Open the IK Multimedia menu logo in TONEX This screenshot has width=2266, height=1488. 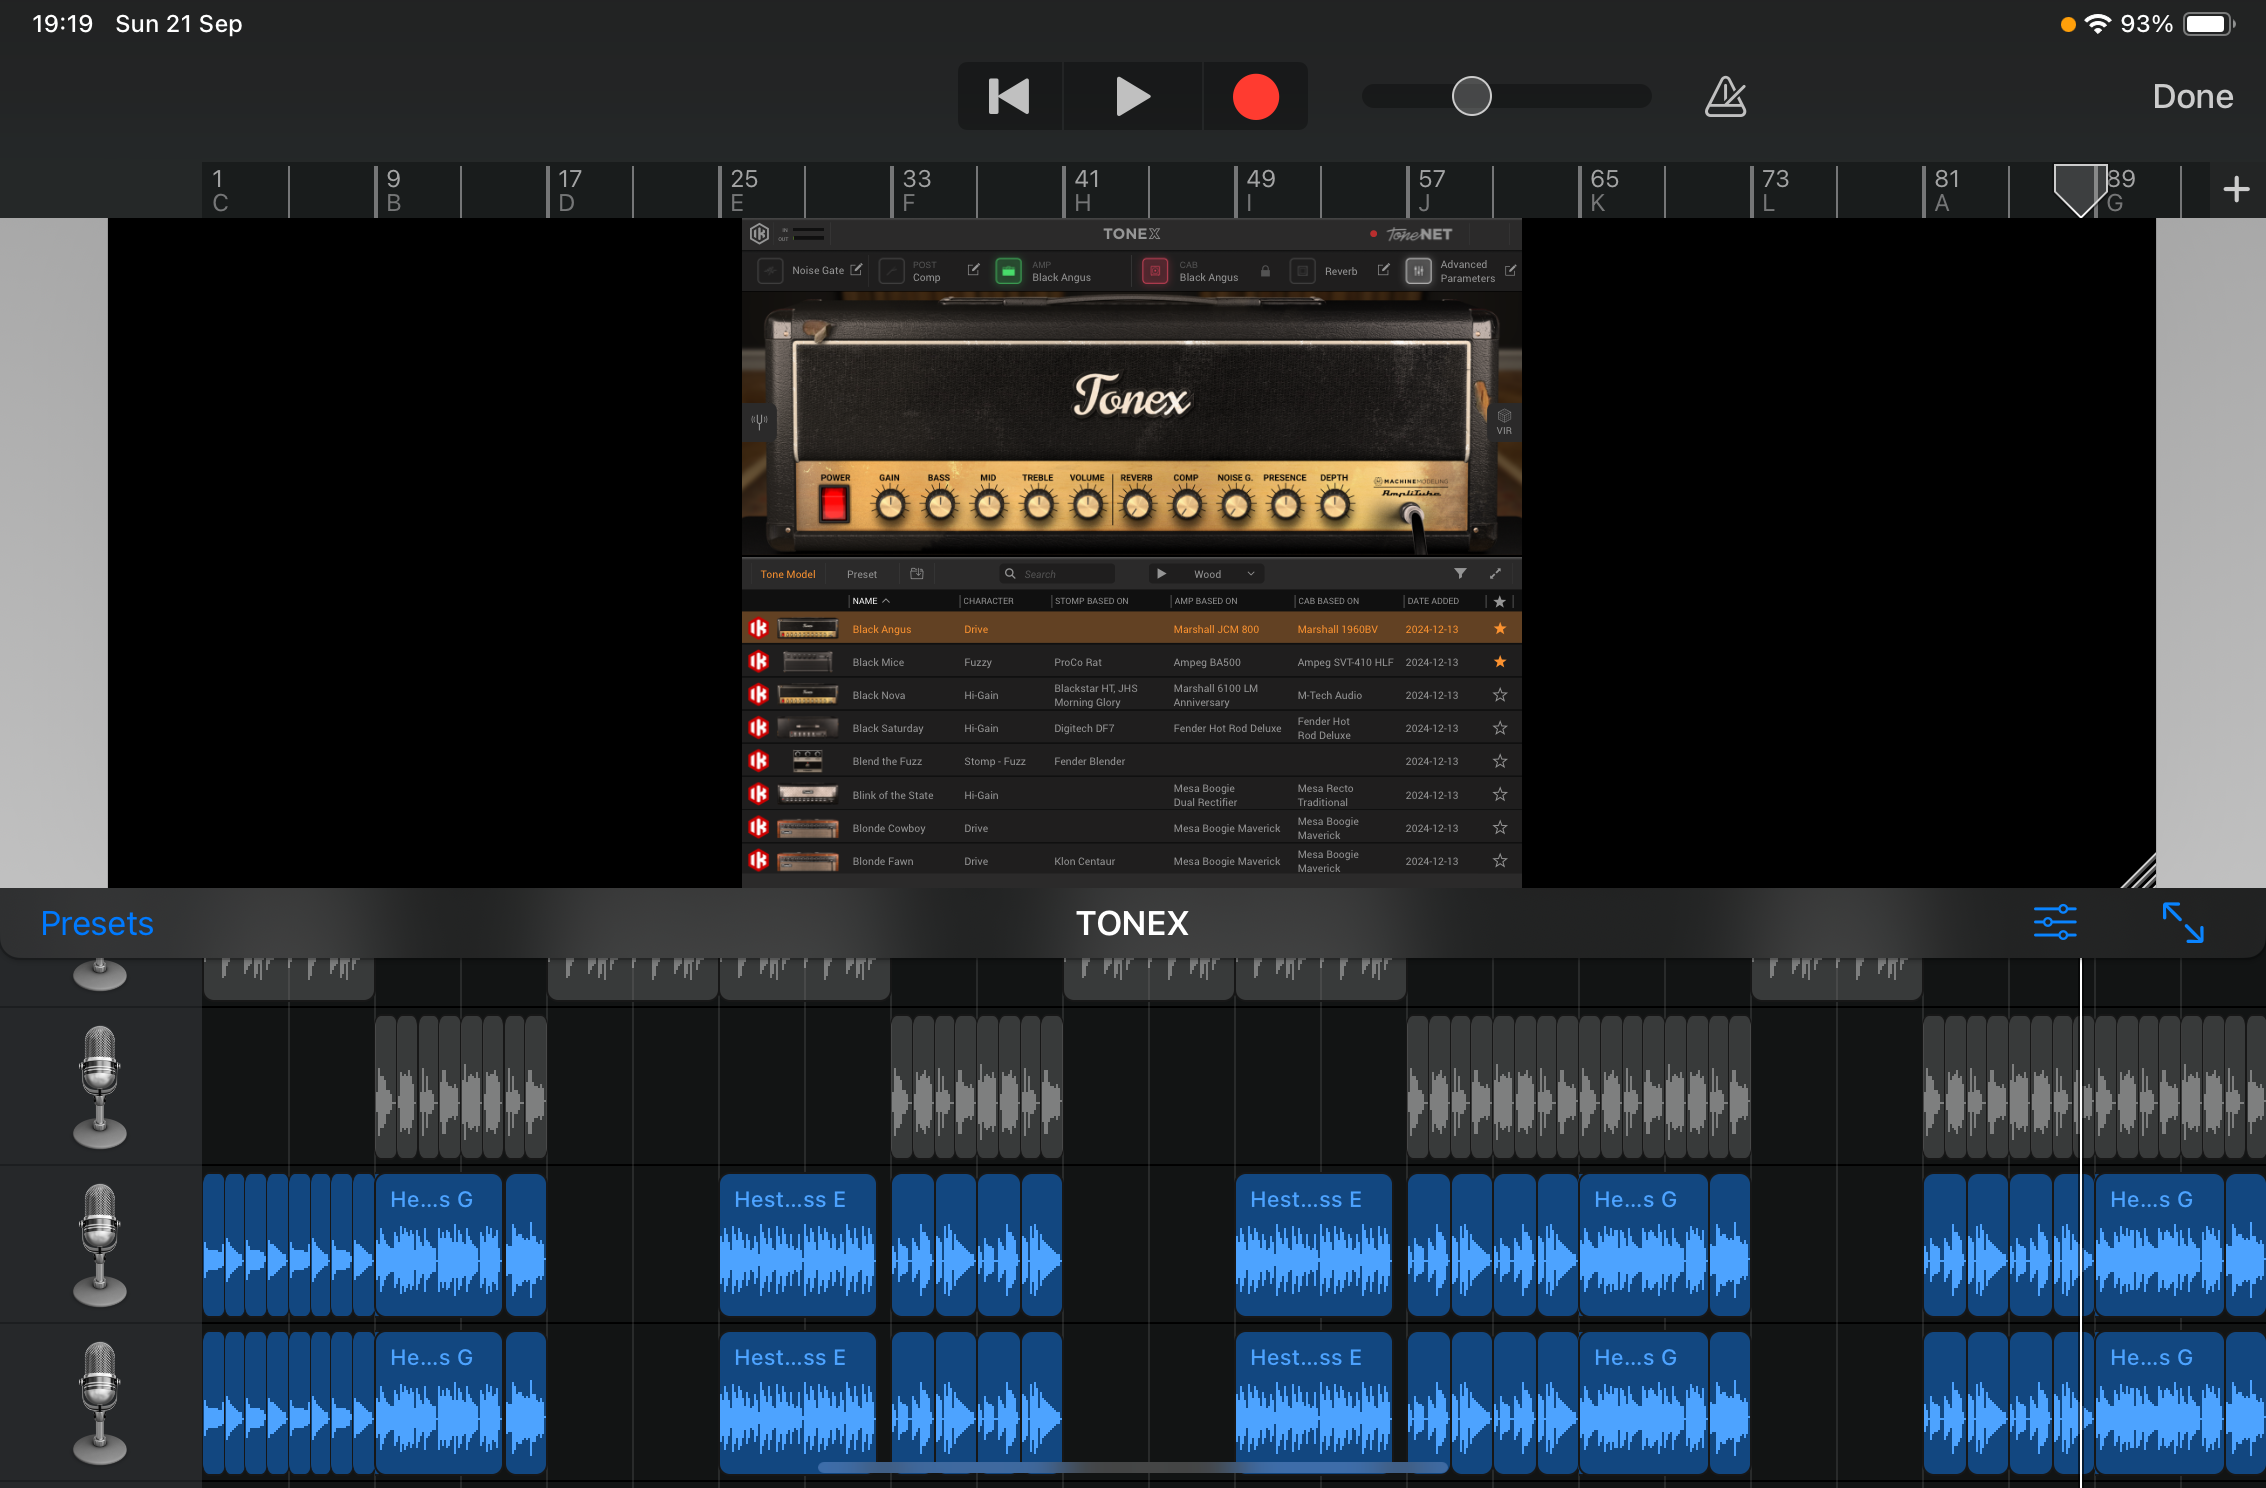[759, 234]
